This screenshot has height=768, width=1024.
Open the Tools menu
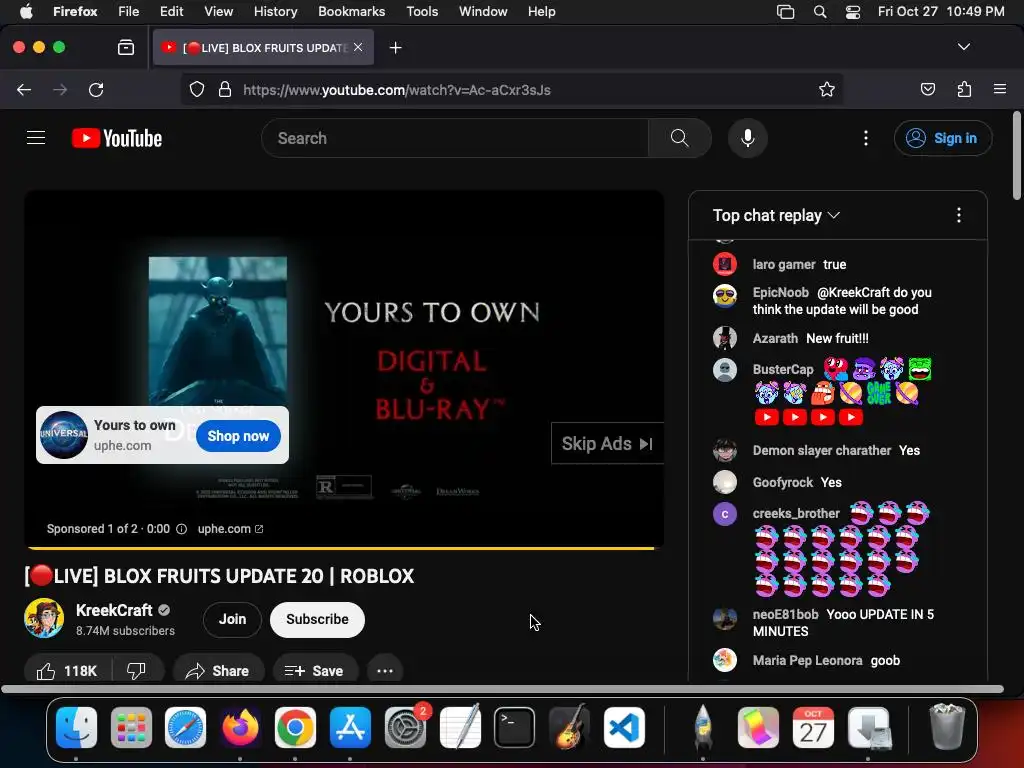coord(422,12)
